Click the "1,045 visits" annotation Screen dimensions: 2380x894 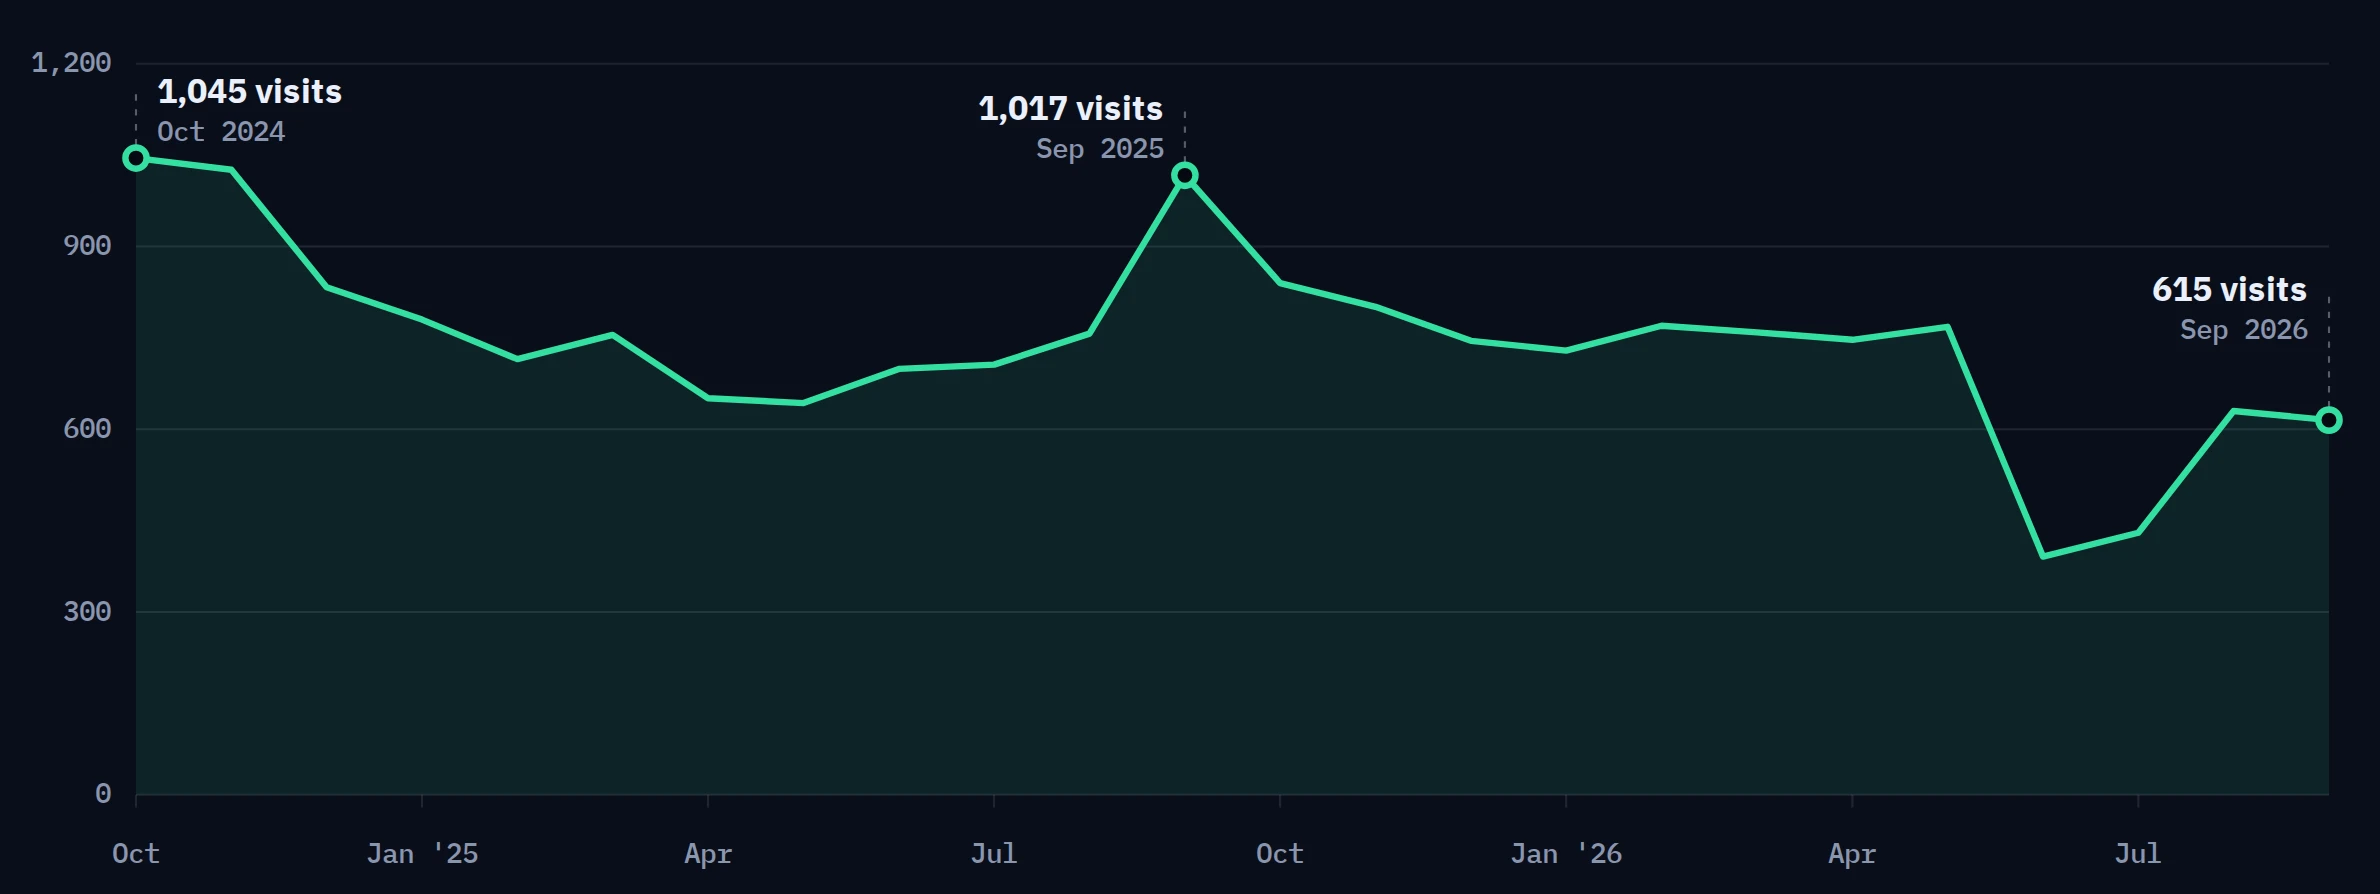tap(250, 92)
